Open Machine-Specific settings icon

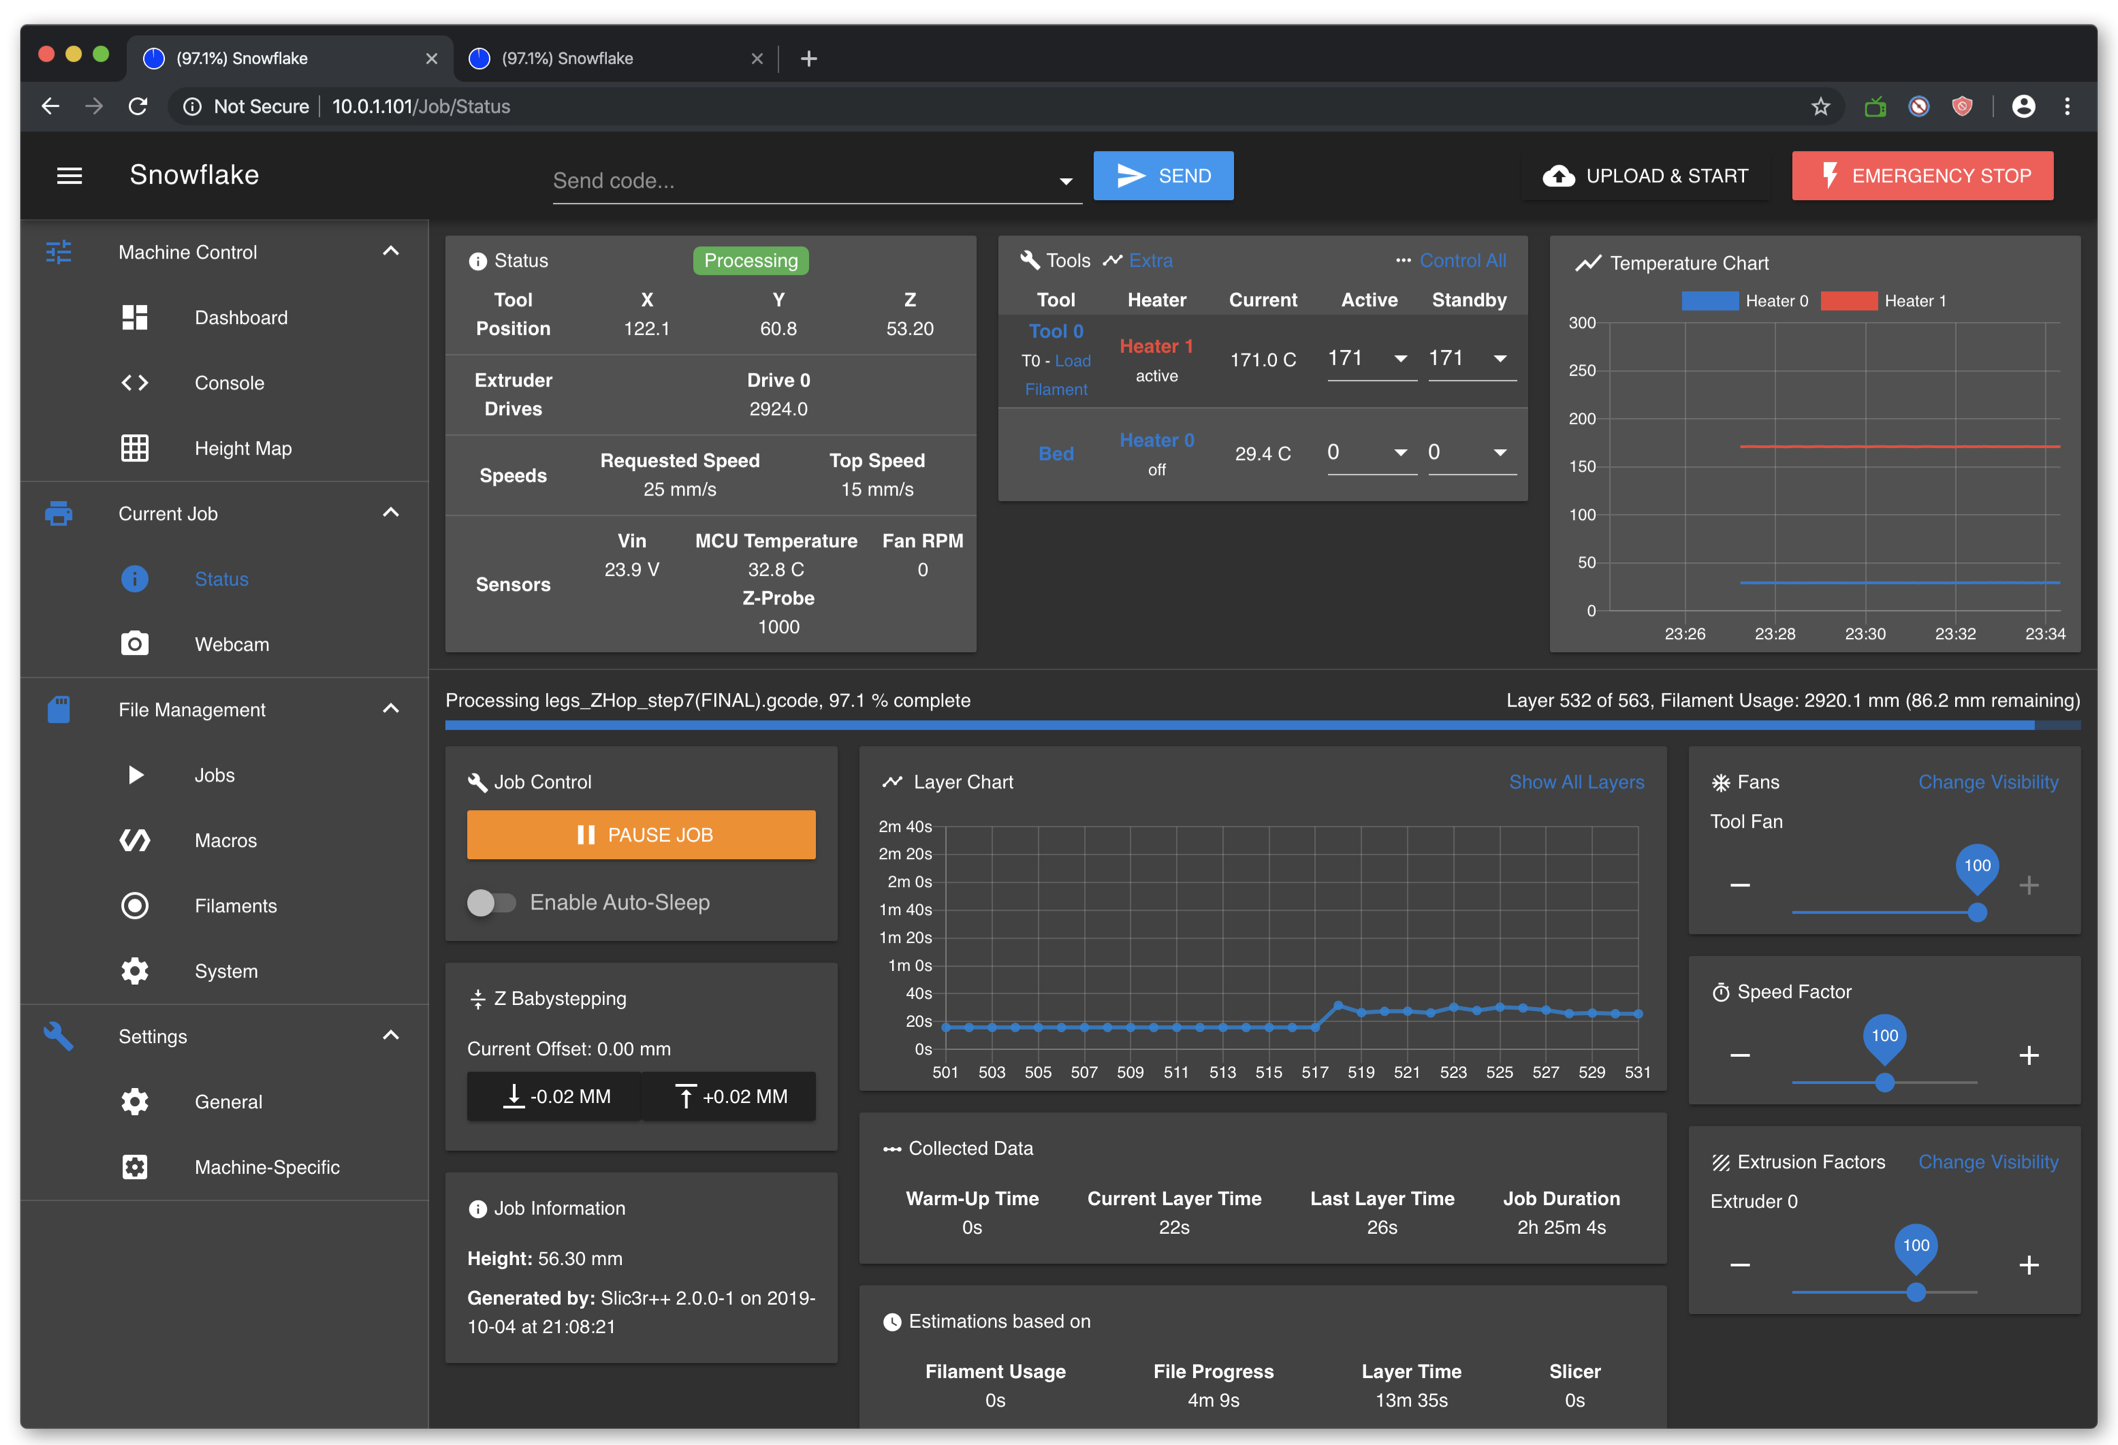tap(135, 1167)
